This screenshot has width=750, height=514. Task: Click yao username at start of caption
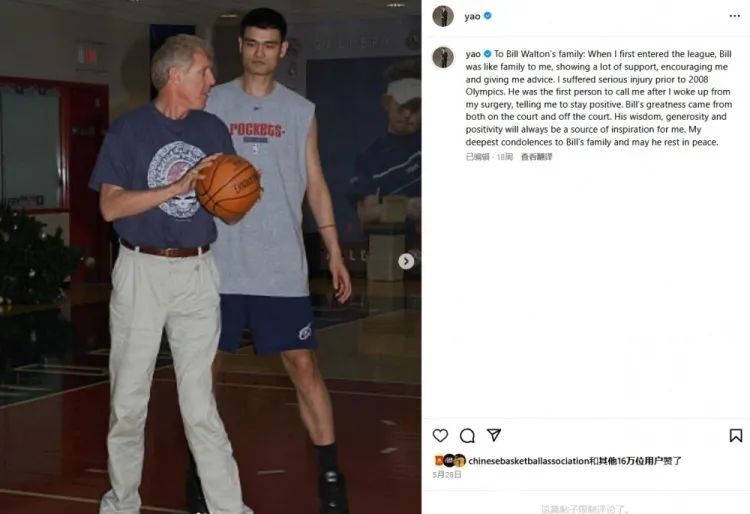(473, 54)
